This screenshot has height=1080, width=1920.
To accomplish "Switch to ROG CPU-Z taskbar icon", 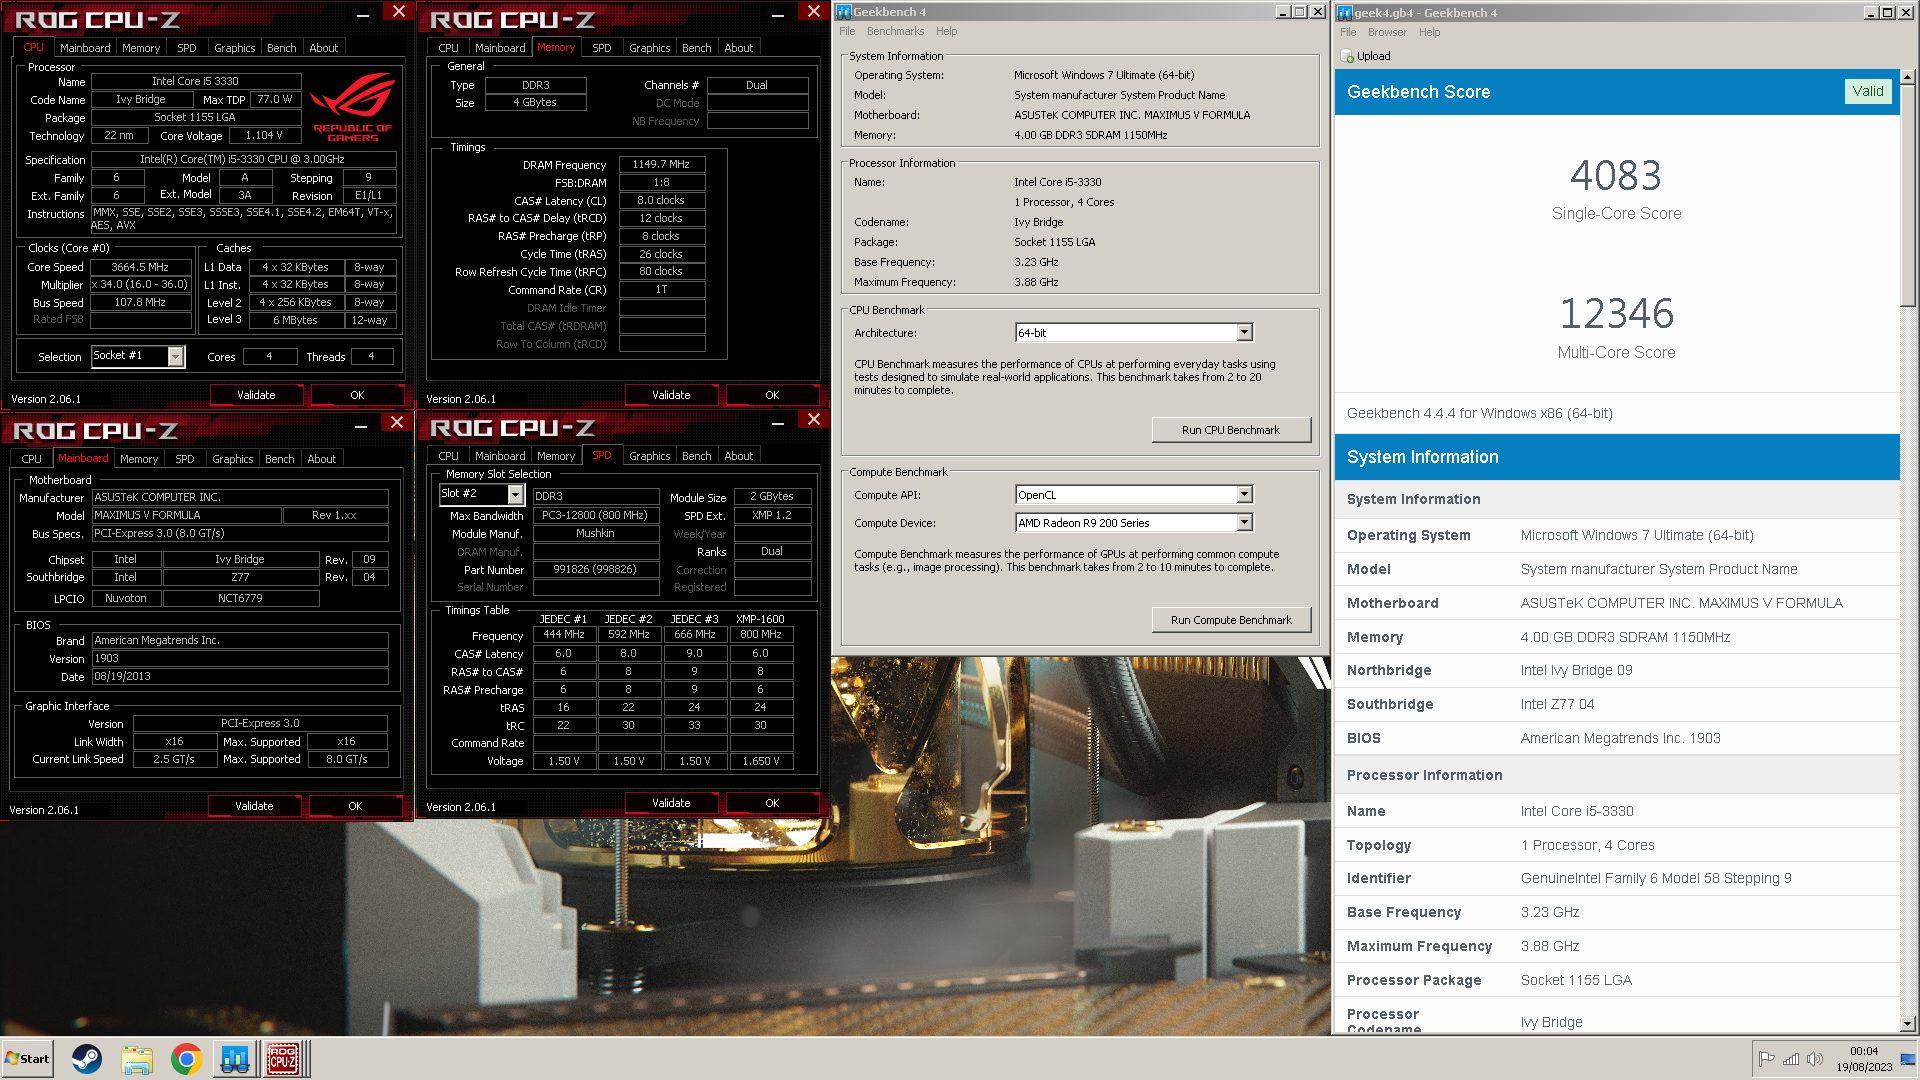I will click(x=284, y=1059).
